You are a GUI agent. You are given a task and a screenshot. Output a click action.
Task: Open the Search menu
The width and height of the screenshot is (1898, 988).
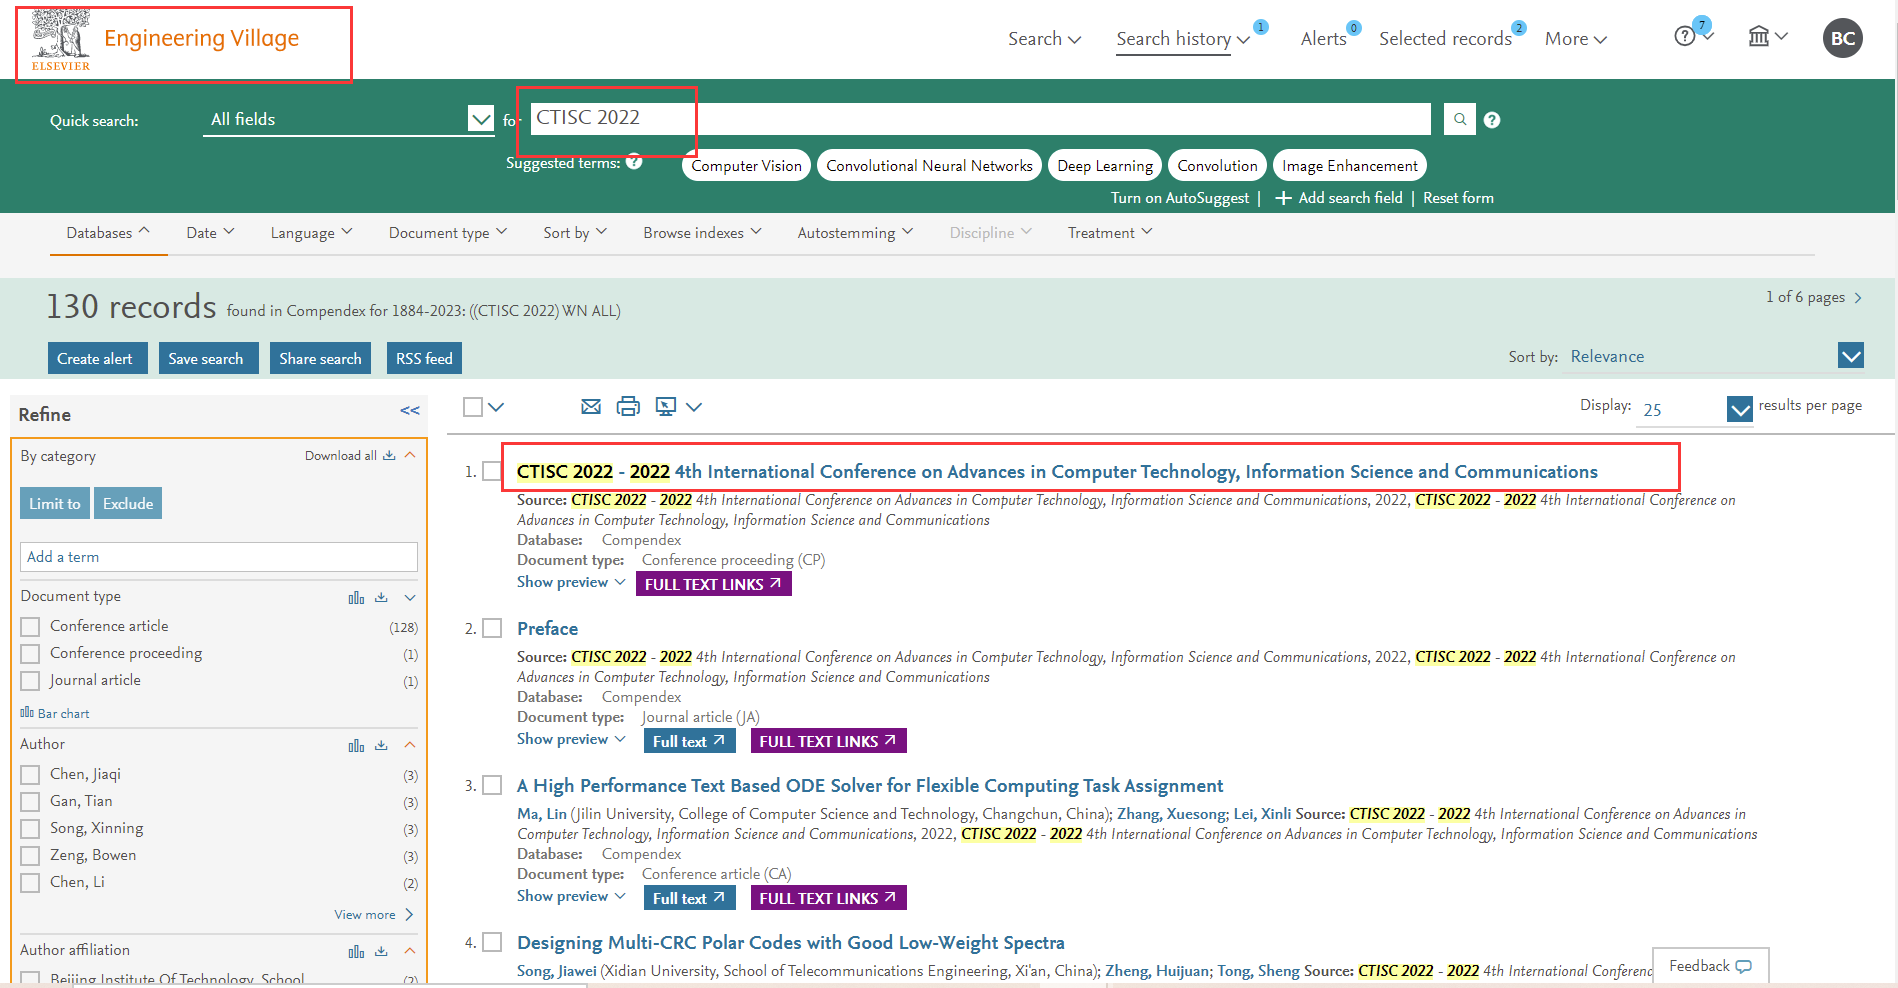[x=1044, y=38]
